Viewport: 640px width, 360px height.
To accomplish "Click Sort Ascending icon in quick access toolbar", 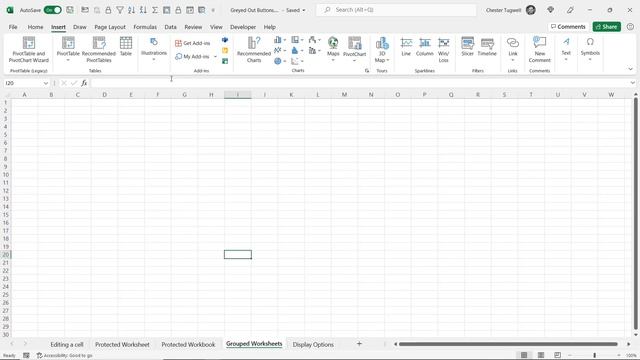I will point(131,10).
